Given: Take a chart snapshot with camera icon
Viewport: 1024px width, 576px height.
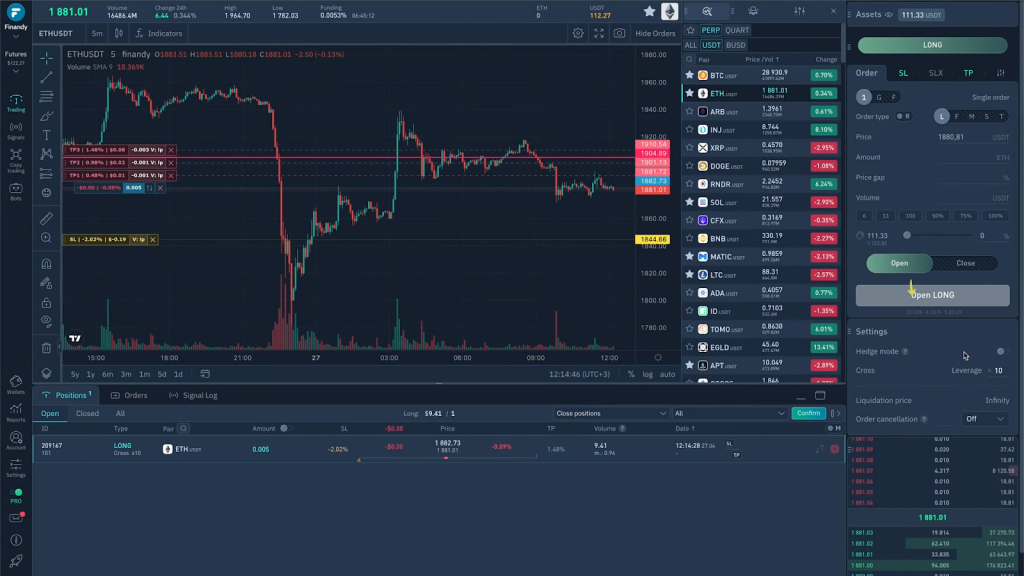Looking at the screenshot, I should (x=619, y=33).
